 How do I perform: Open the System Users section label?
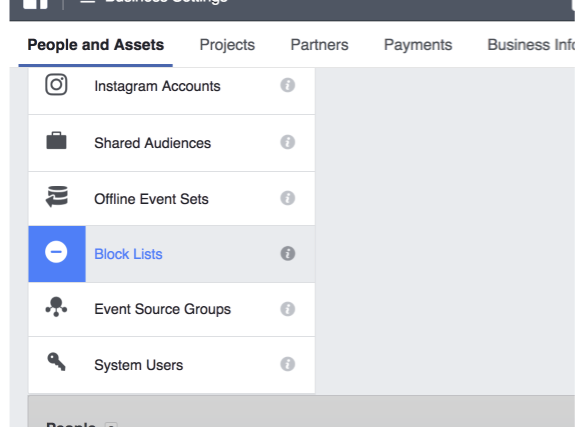click(139, 365)
